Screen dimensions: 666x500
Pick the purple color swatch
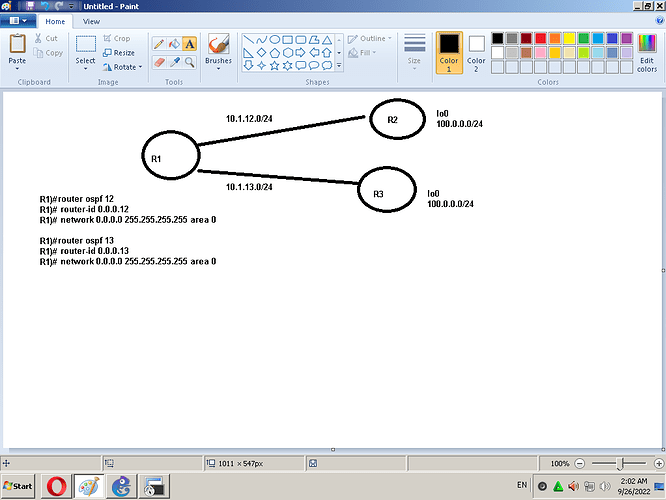626,38
